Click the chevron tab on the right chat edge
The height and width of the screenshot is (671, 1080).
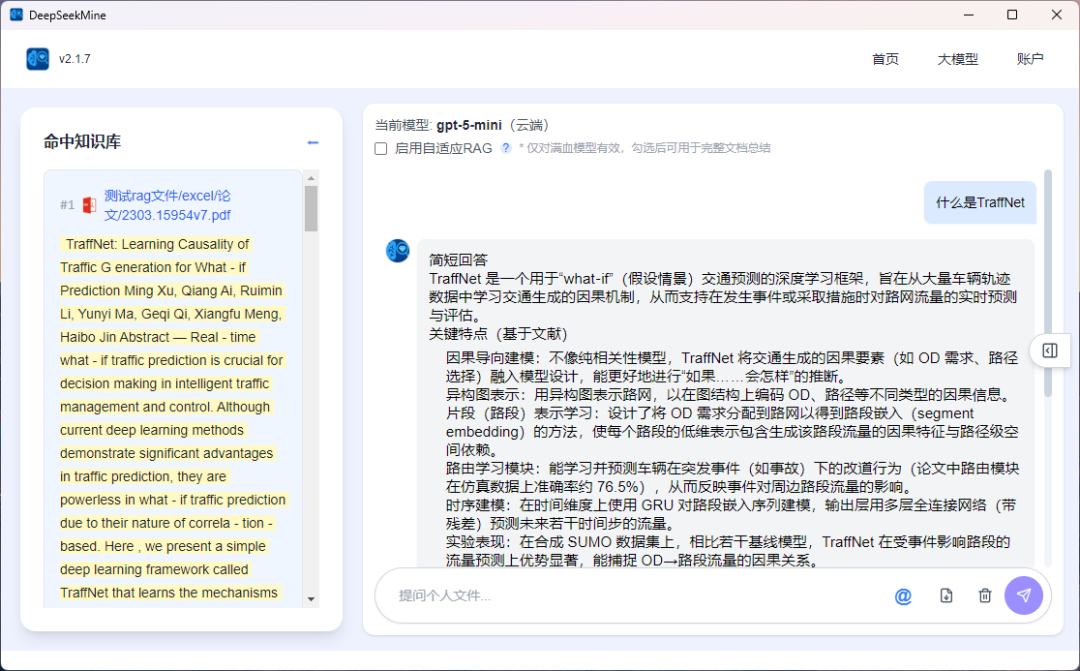coord(1048,351)
